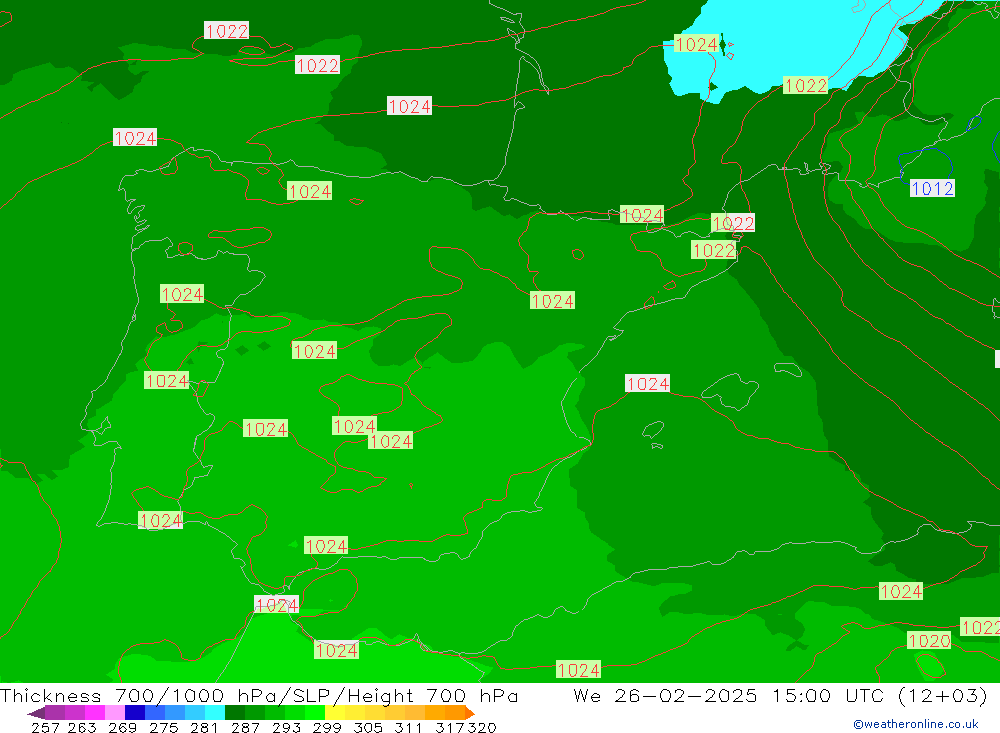
Task: Select the dark blue legend swatch
Action: tap(135, 713)
